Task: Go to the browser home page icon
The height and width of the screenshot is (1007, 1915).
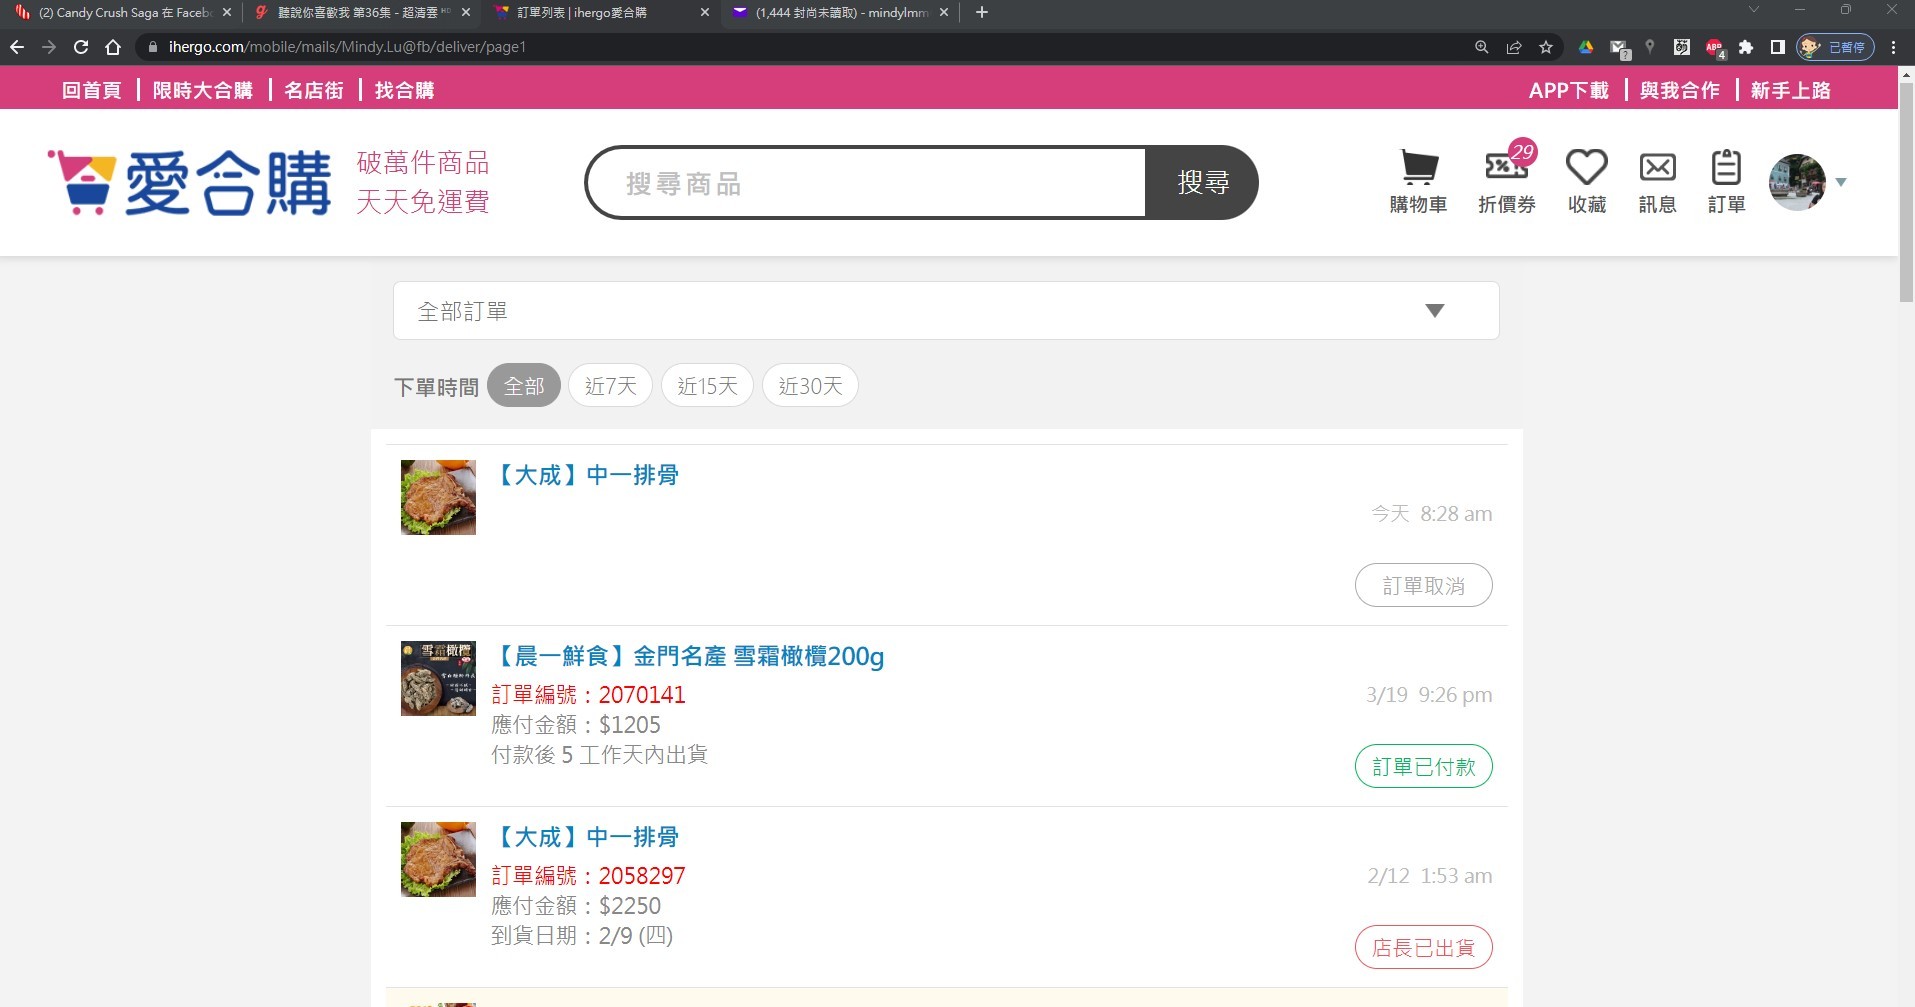Action: [113, 47]
